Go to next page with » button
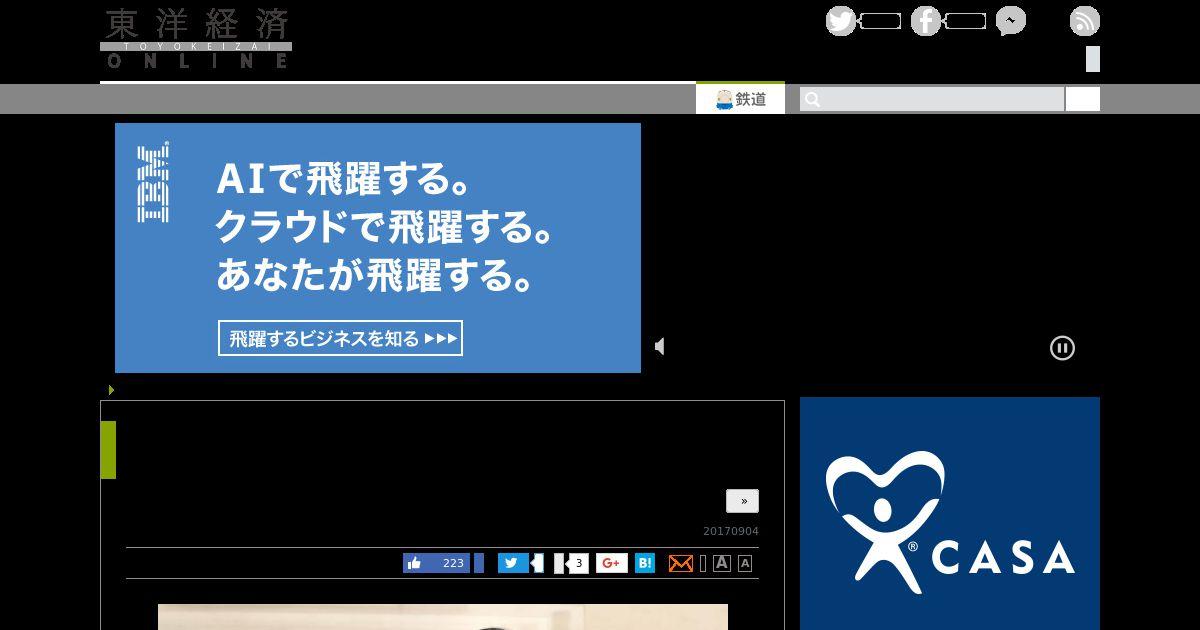The image size is (1200, 630). pos(742,501)
